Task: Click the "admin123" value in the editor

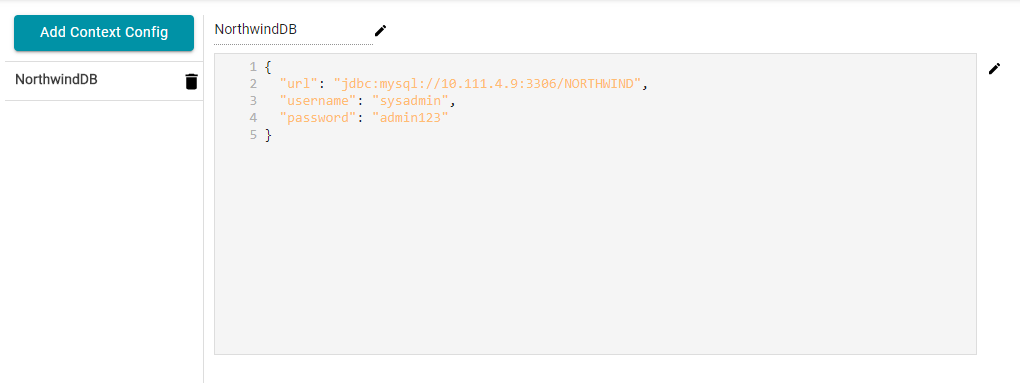Action: [x=410, y=118]
